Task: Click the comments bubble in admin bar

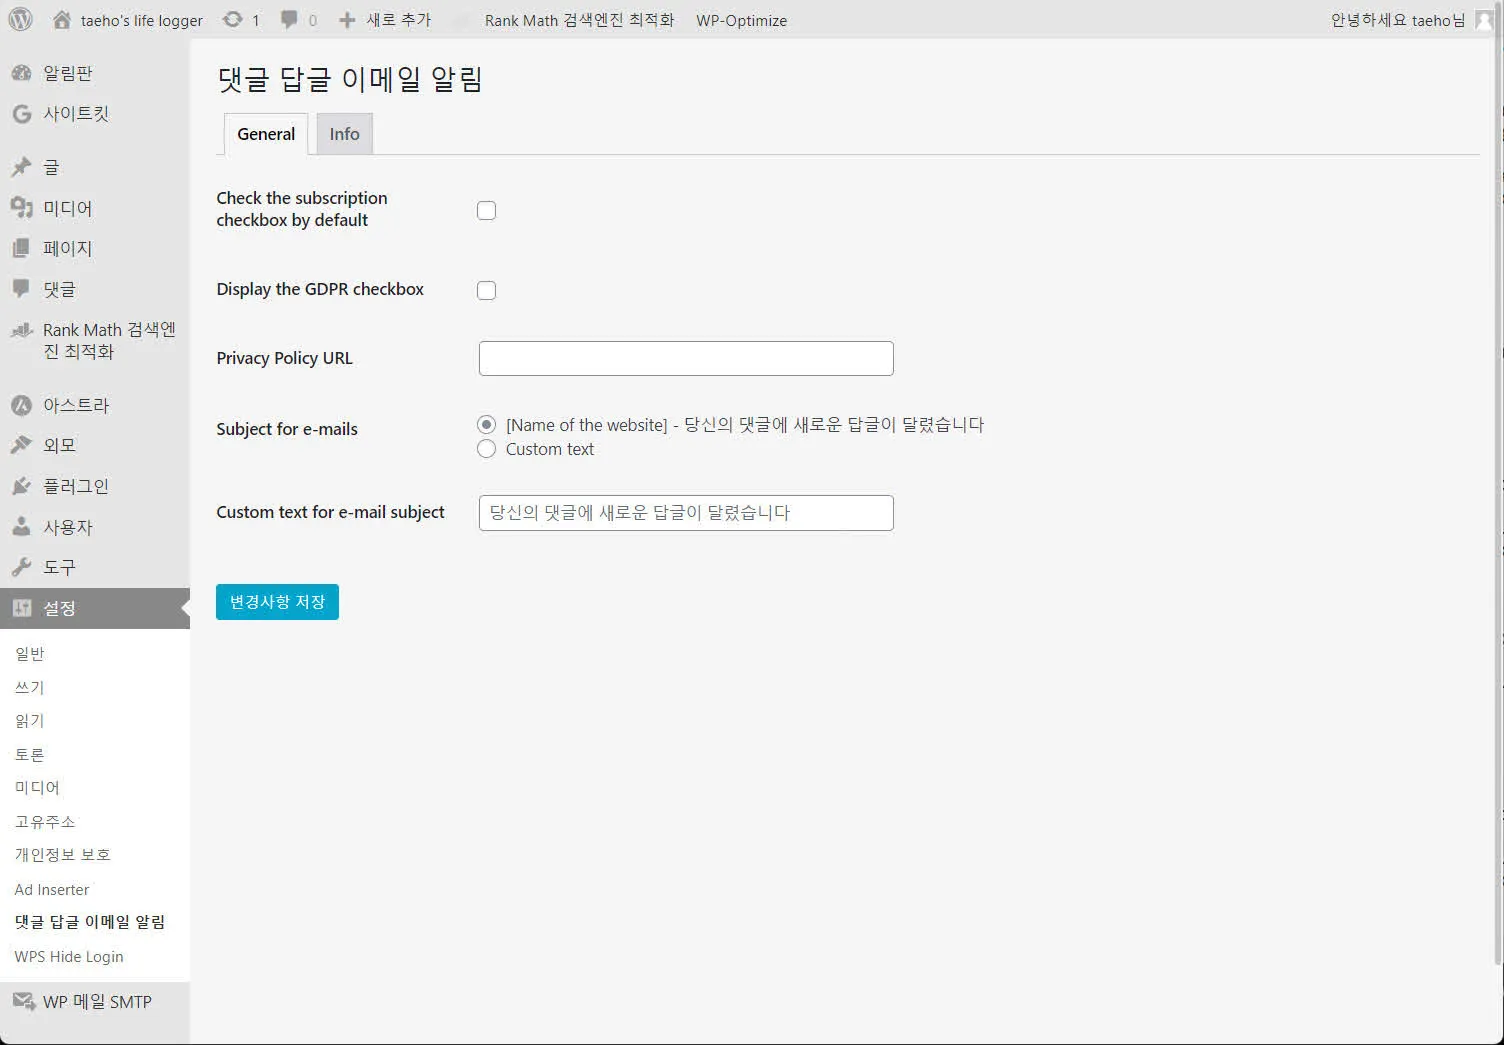Action: tap(289, 19)
